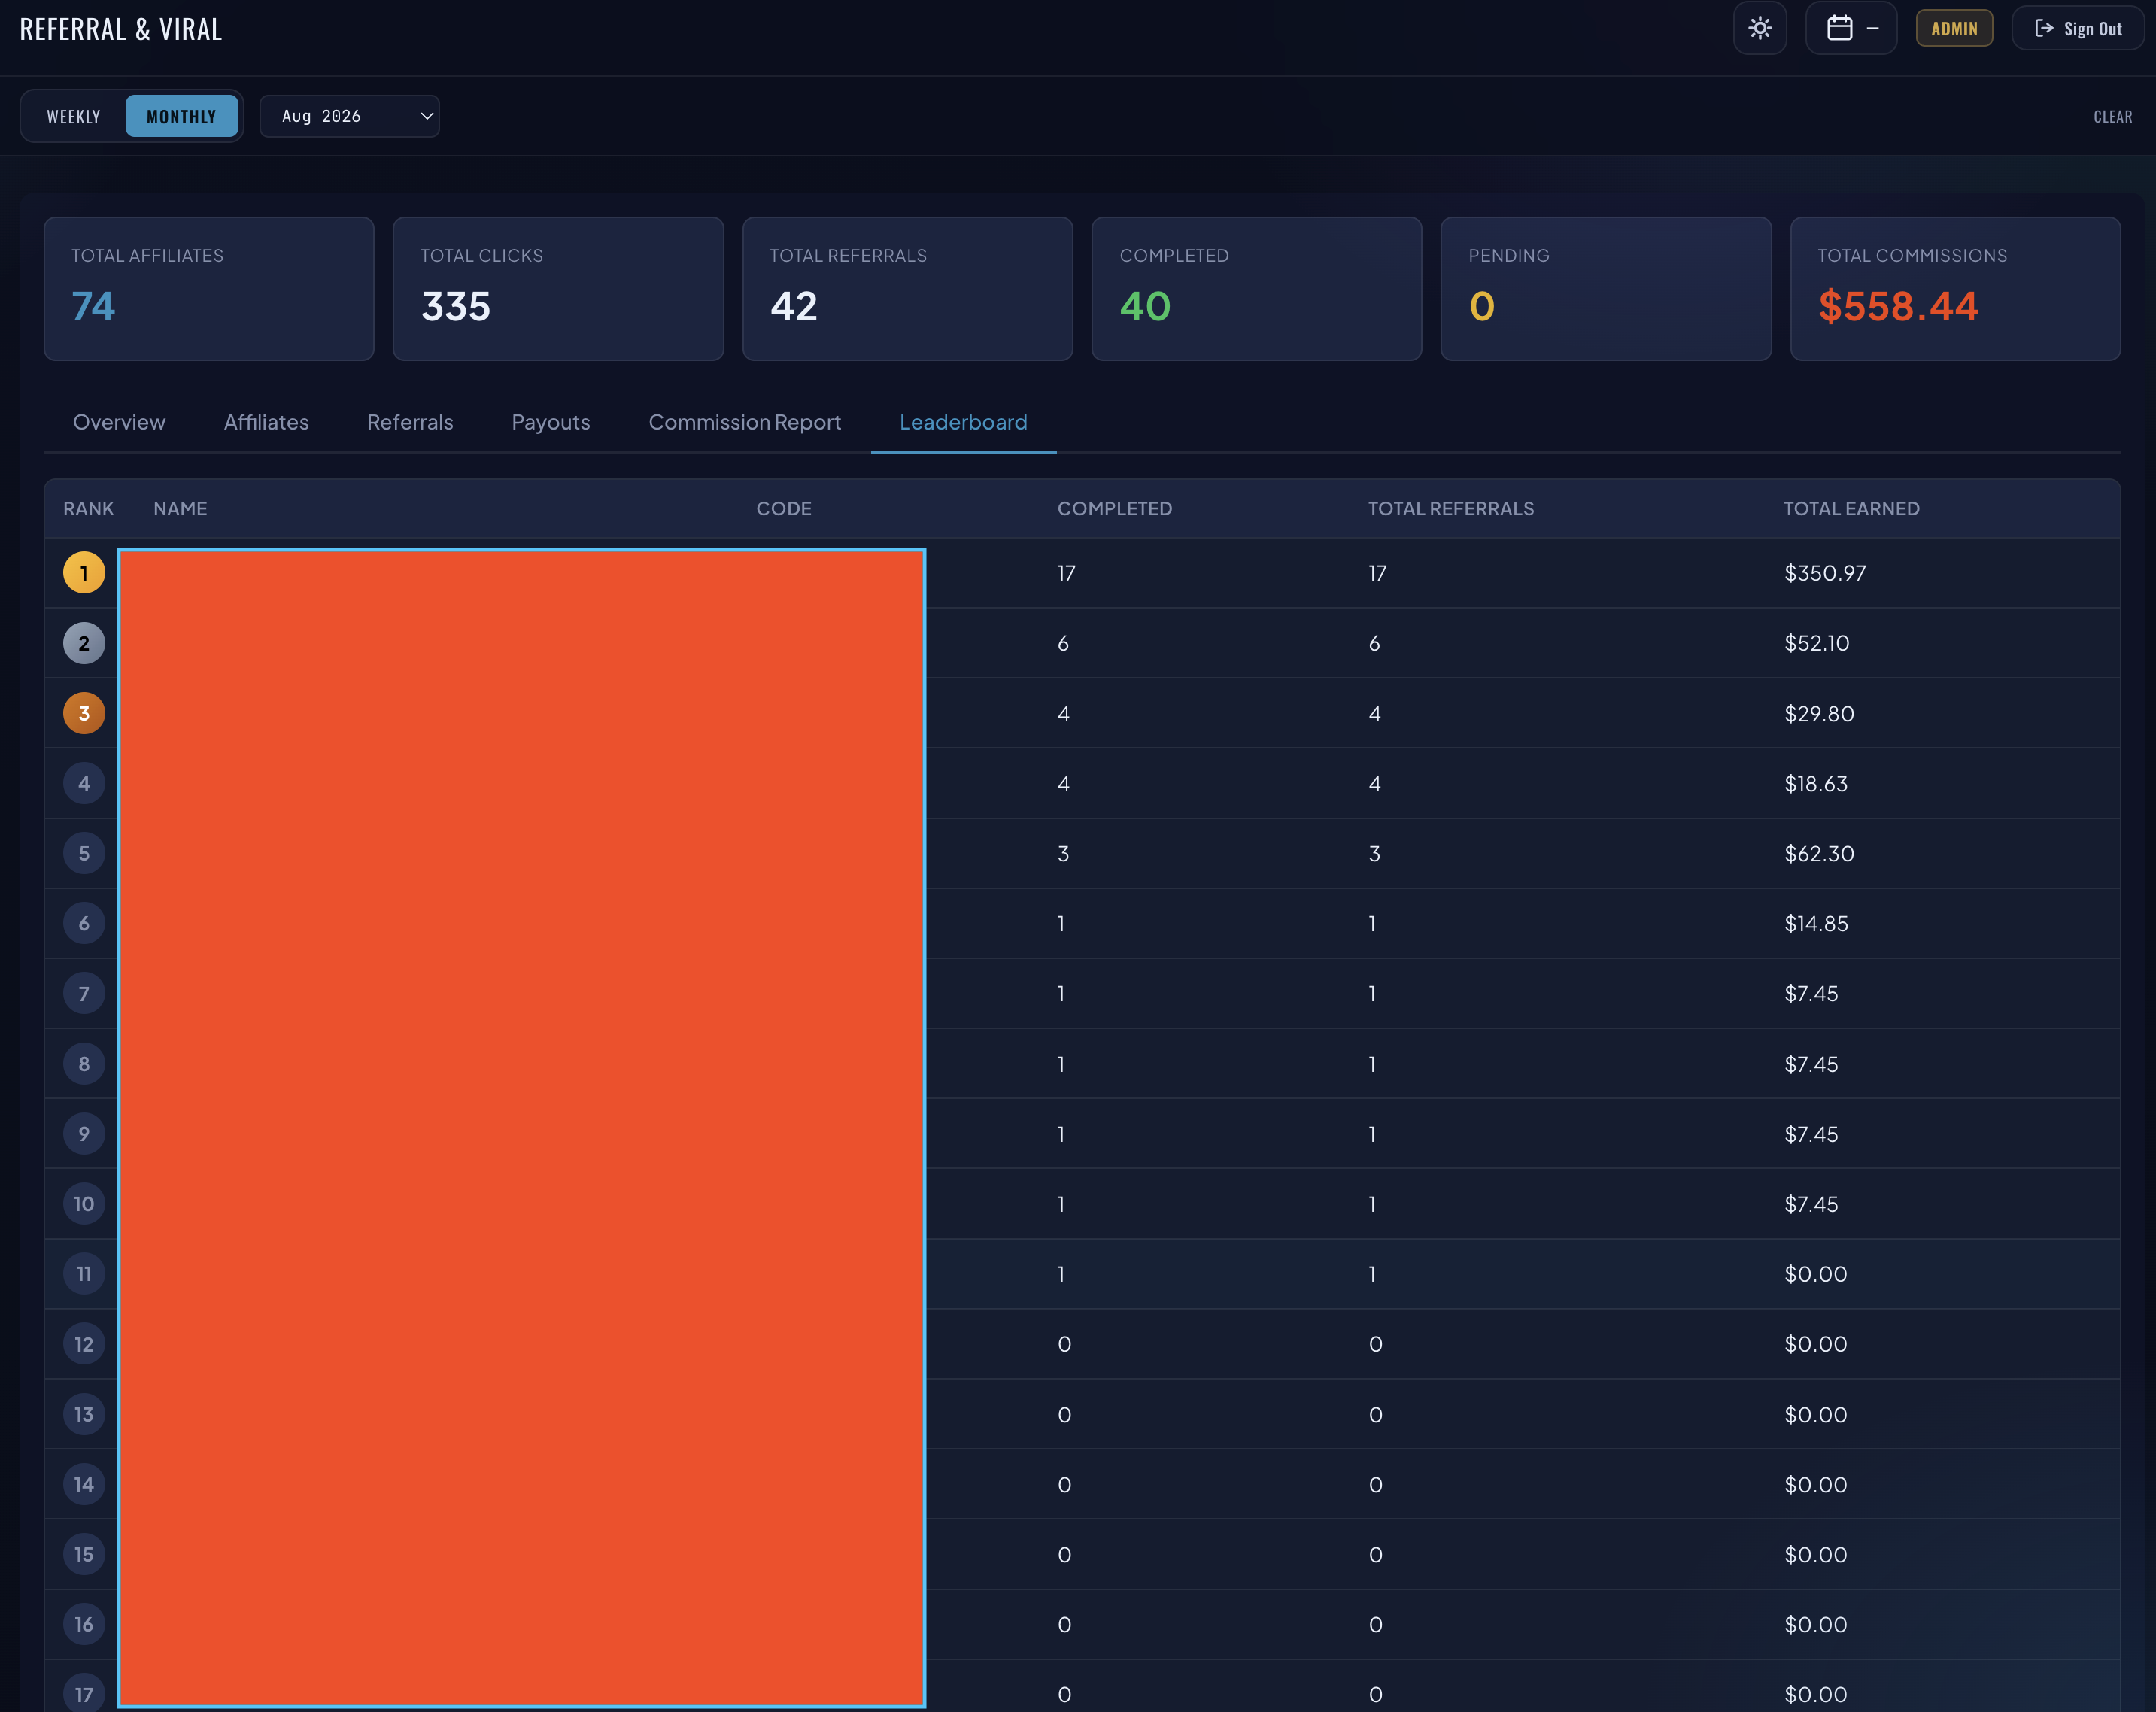The width and height of the screenshot is (2156, 1712).
Task: Click the $350.97 total earned value
Action: tap(1825, 573)
